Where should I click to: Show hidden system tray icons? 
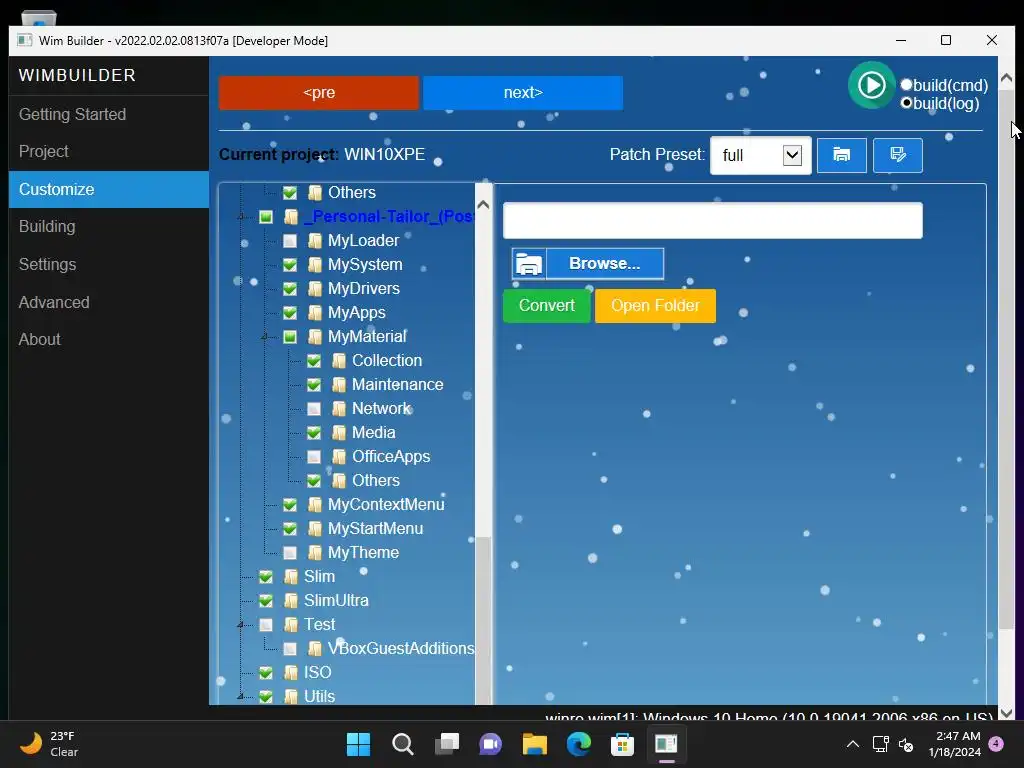[852, 744]
